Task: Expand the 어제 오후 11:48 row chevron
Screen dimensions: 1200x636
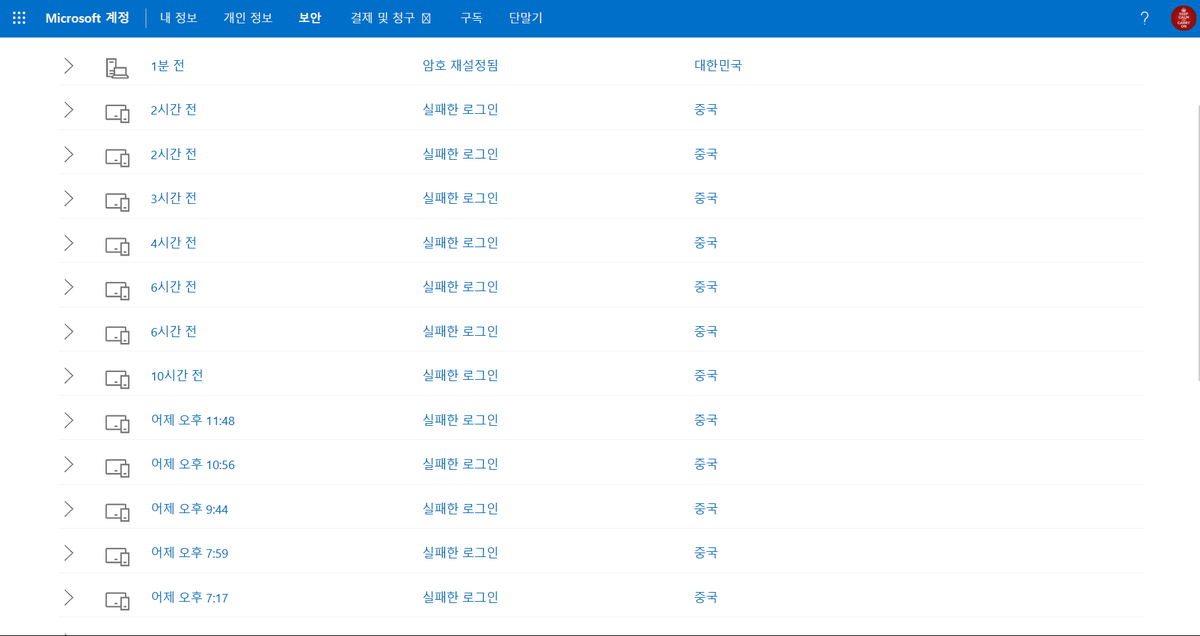Action: coord(68,420)
